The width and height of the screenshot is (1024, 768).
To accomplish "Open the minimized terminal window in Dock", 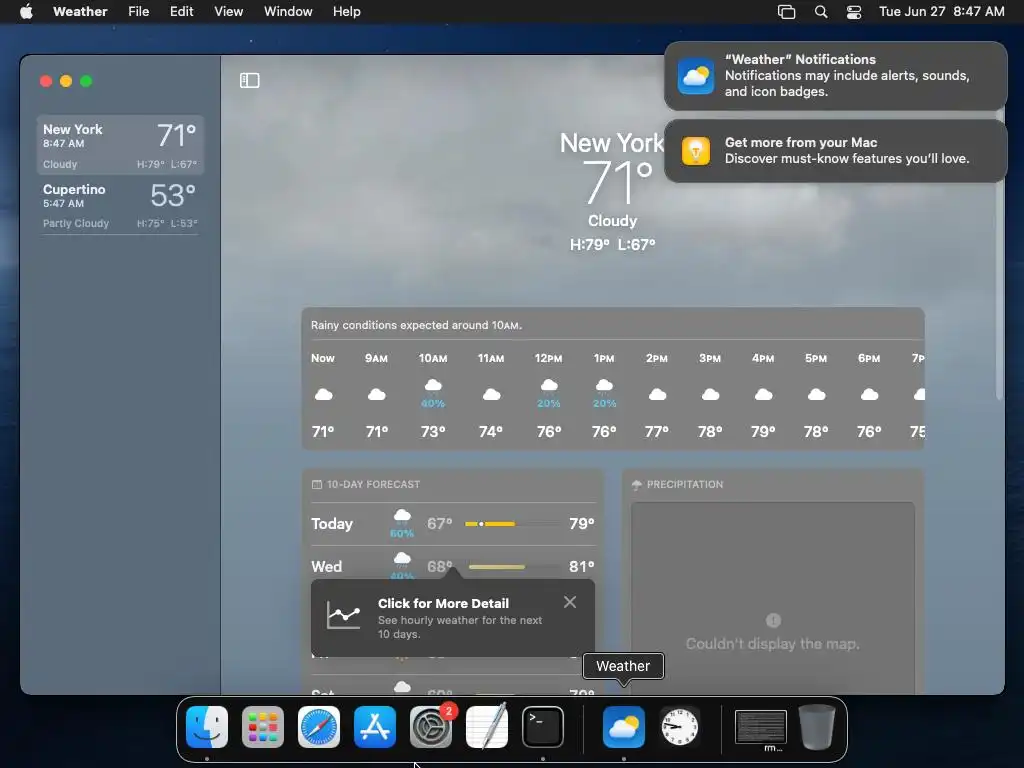I will pos(761,728).
